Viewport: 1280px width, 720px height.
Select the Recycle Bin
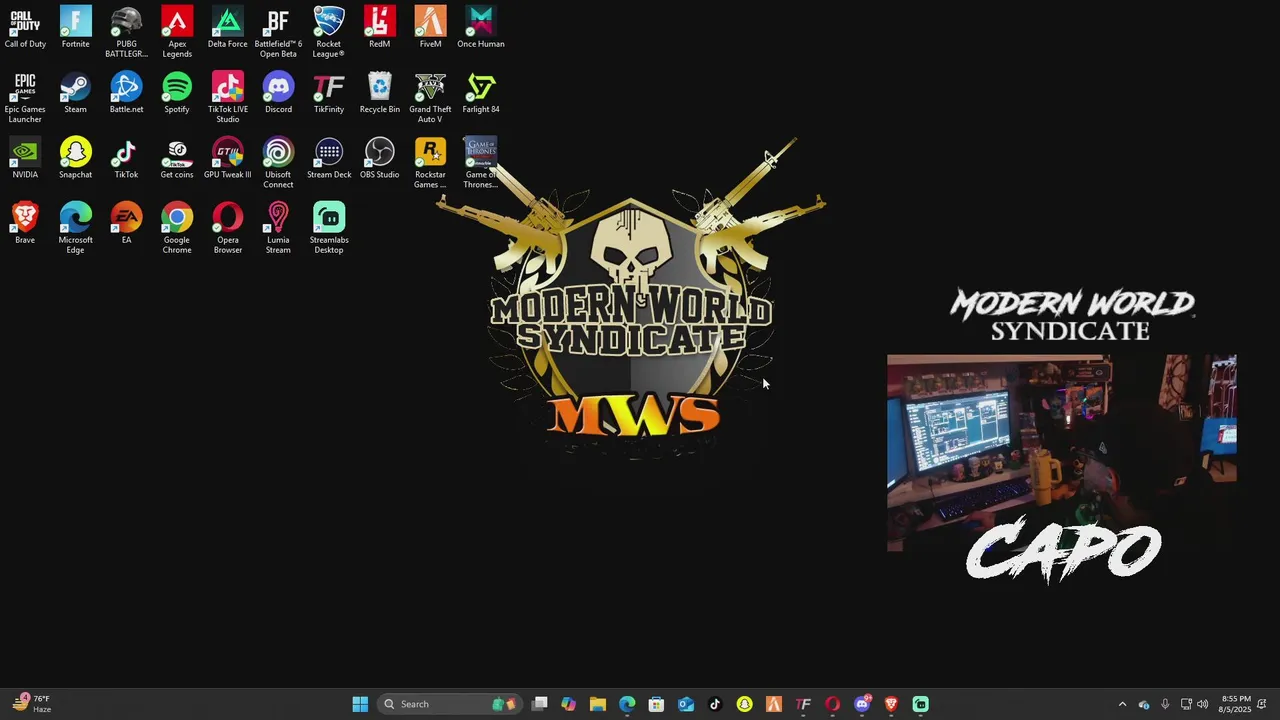coord(379,93)
